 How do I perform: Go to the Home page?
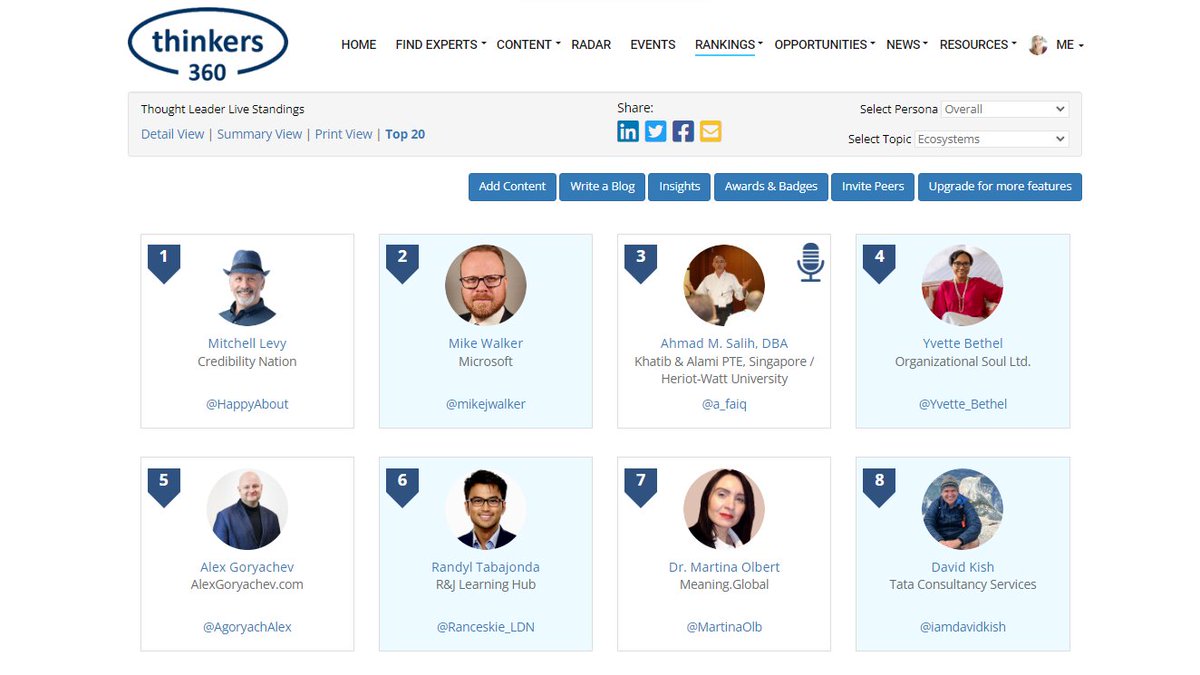click(x=359, y=45)
